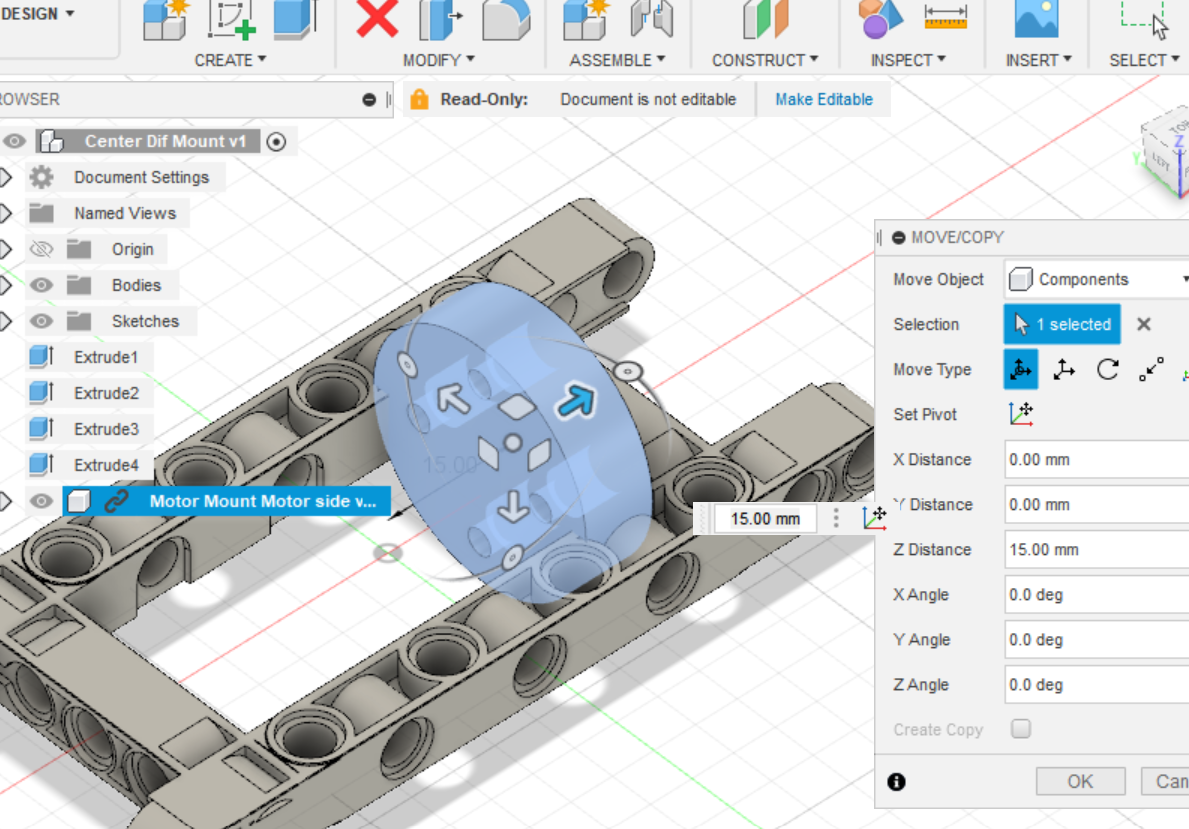Click the link icon on Motor Mount row
Viewport: 1189px width, 829px height.
116,501
